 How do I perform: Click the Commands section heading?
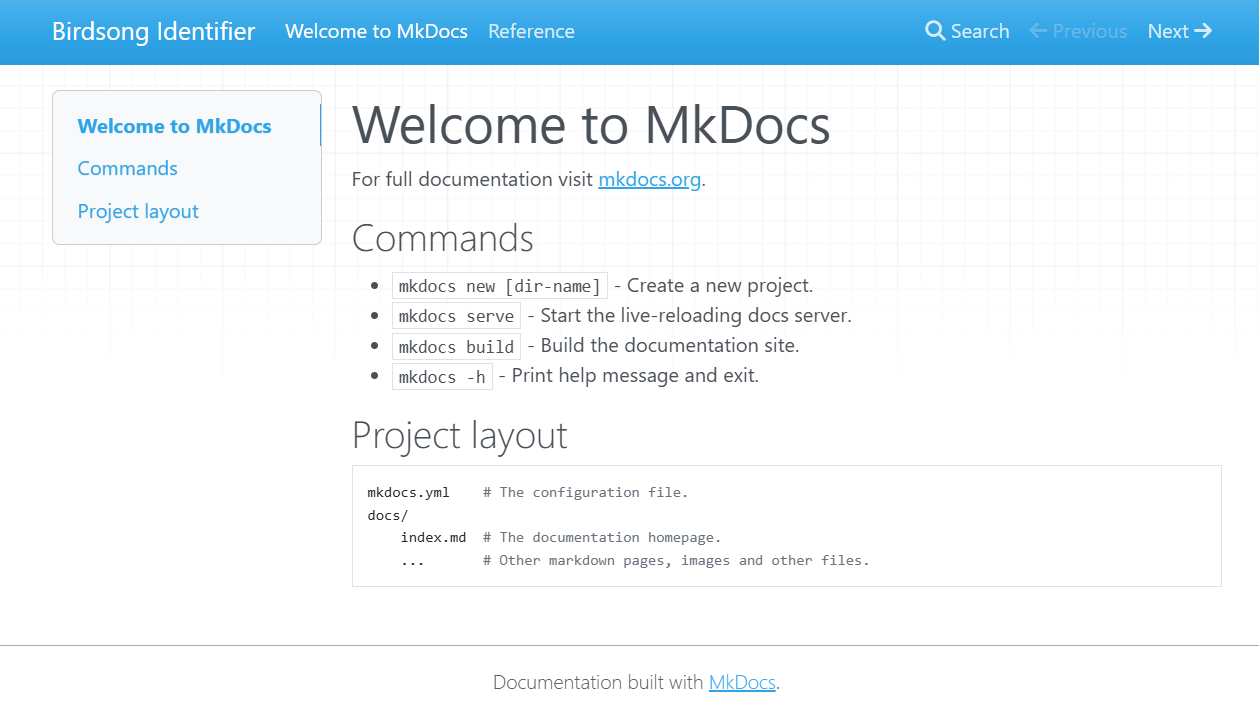(x=443, y=238)
